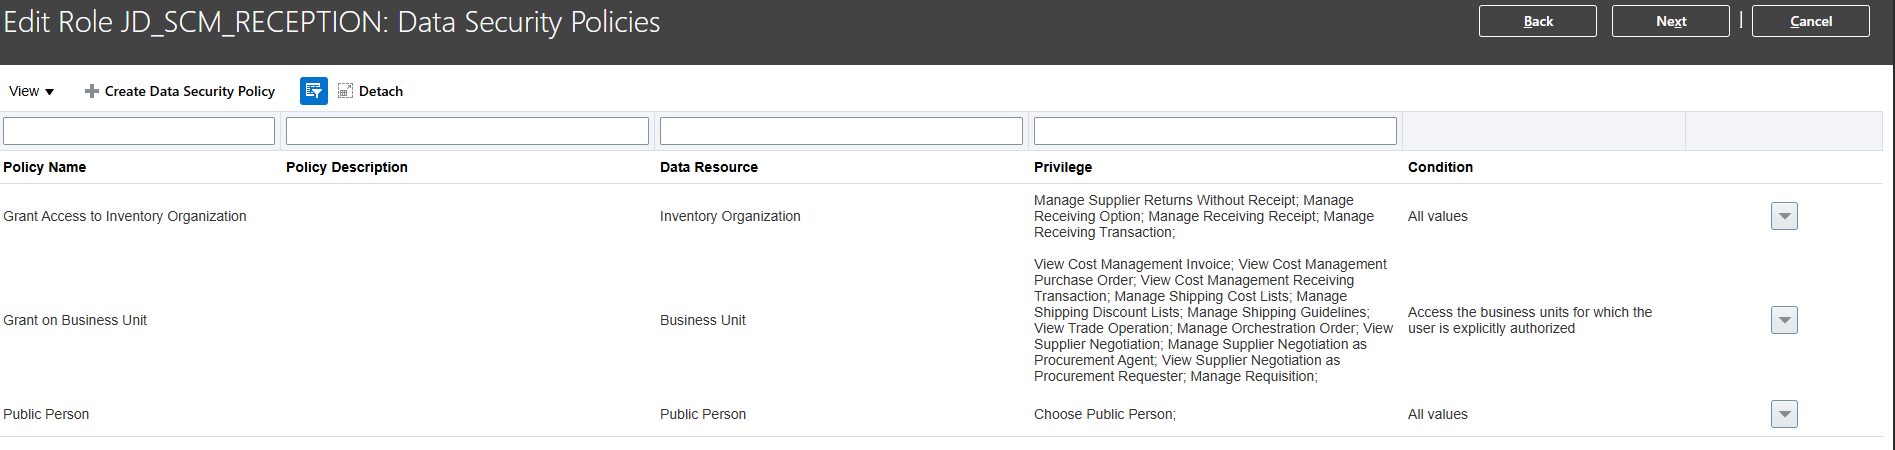Focus the Data Resource filter field
The height and width of the screenshot is (450, 1895).
(841, 131)
